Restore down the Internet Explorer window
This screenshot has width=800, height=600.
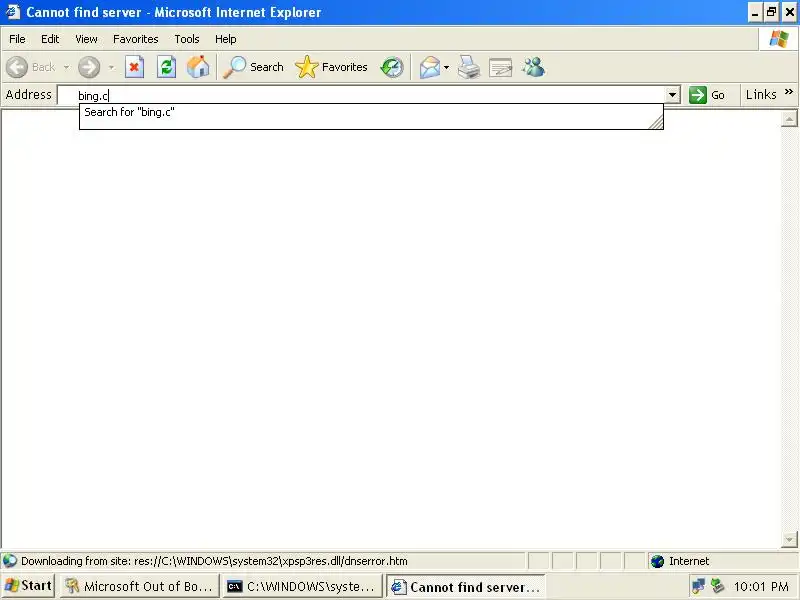771,12
